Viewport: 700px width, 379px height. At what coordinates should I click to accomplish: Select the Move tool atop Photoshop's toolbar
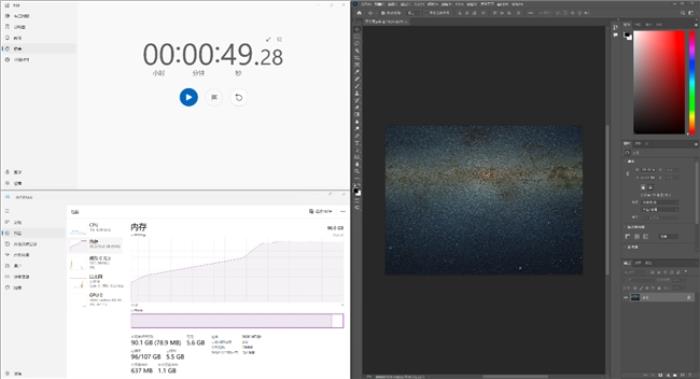[x=357, y=29]
